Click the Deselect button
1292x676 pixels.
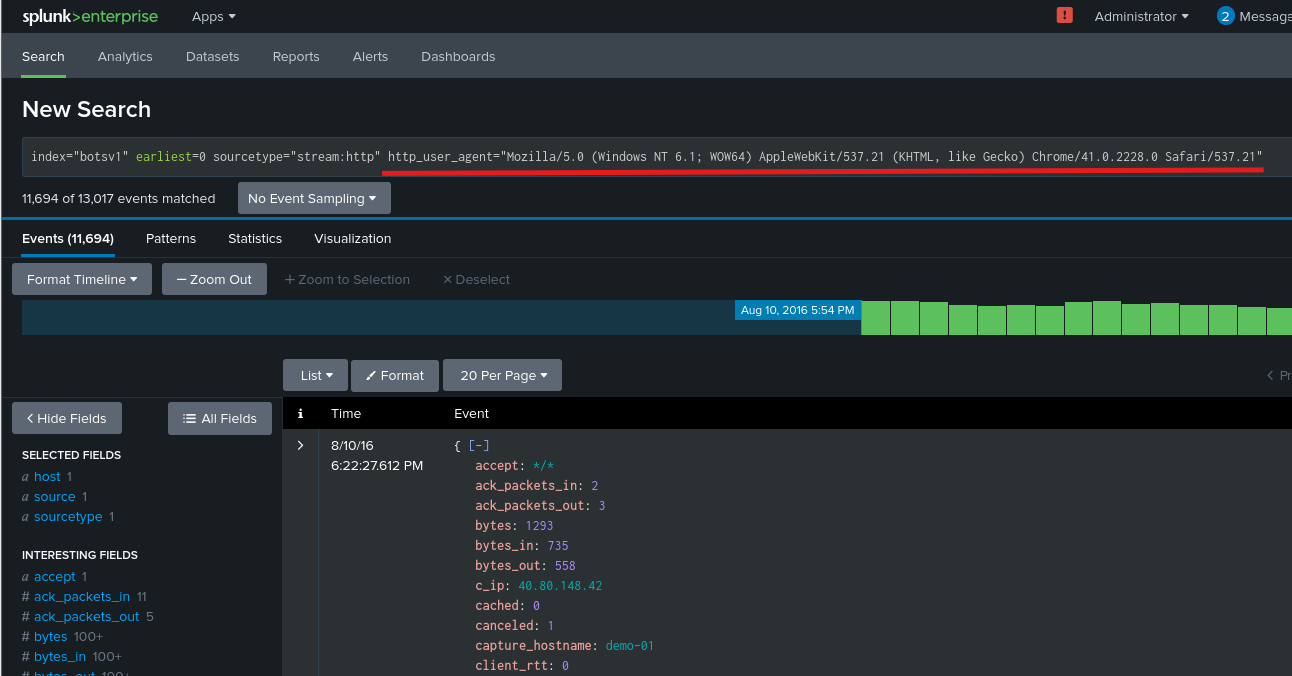[x=476, y=279]
